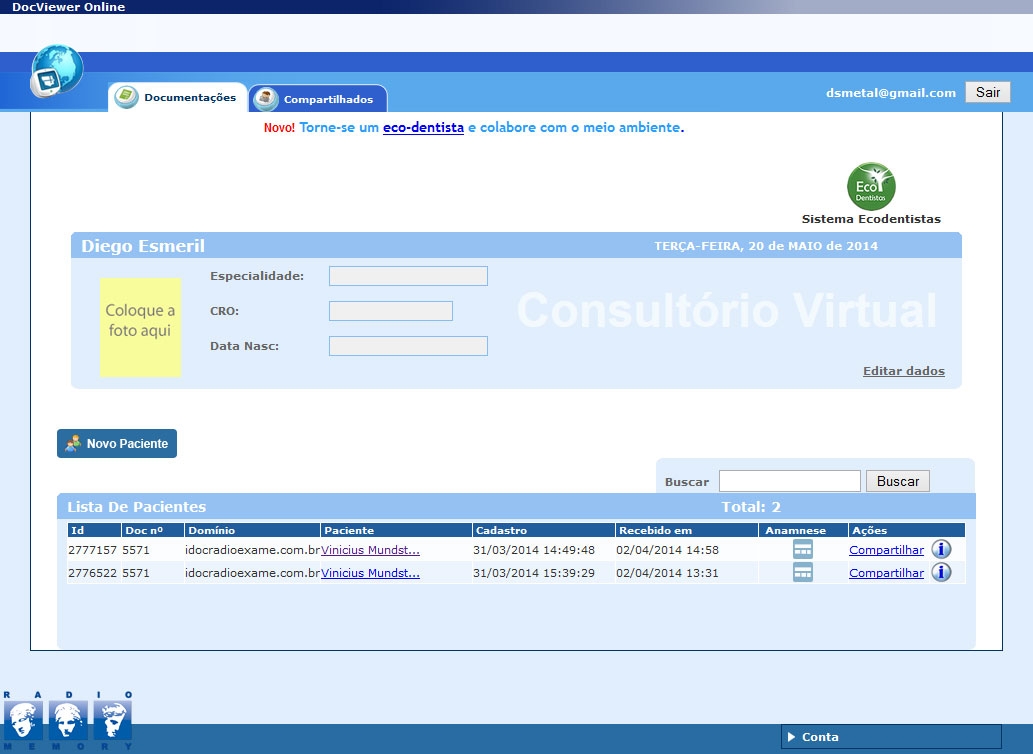Click the Editar dados link
Image resolution: width=1033 pixels, height=754 pixels.
click(903, 371)
